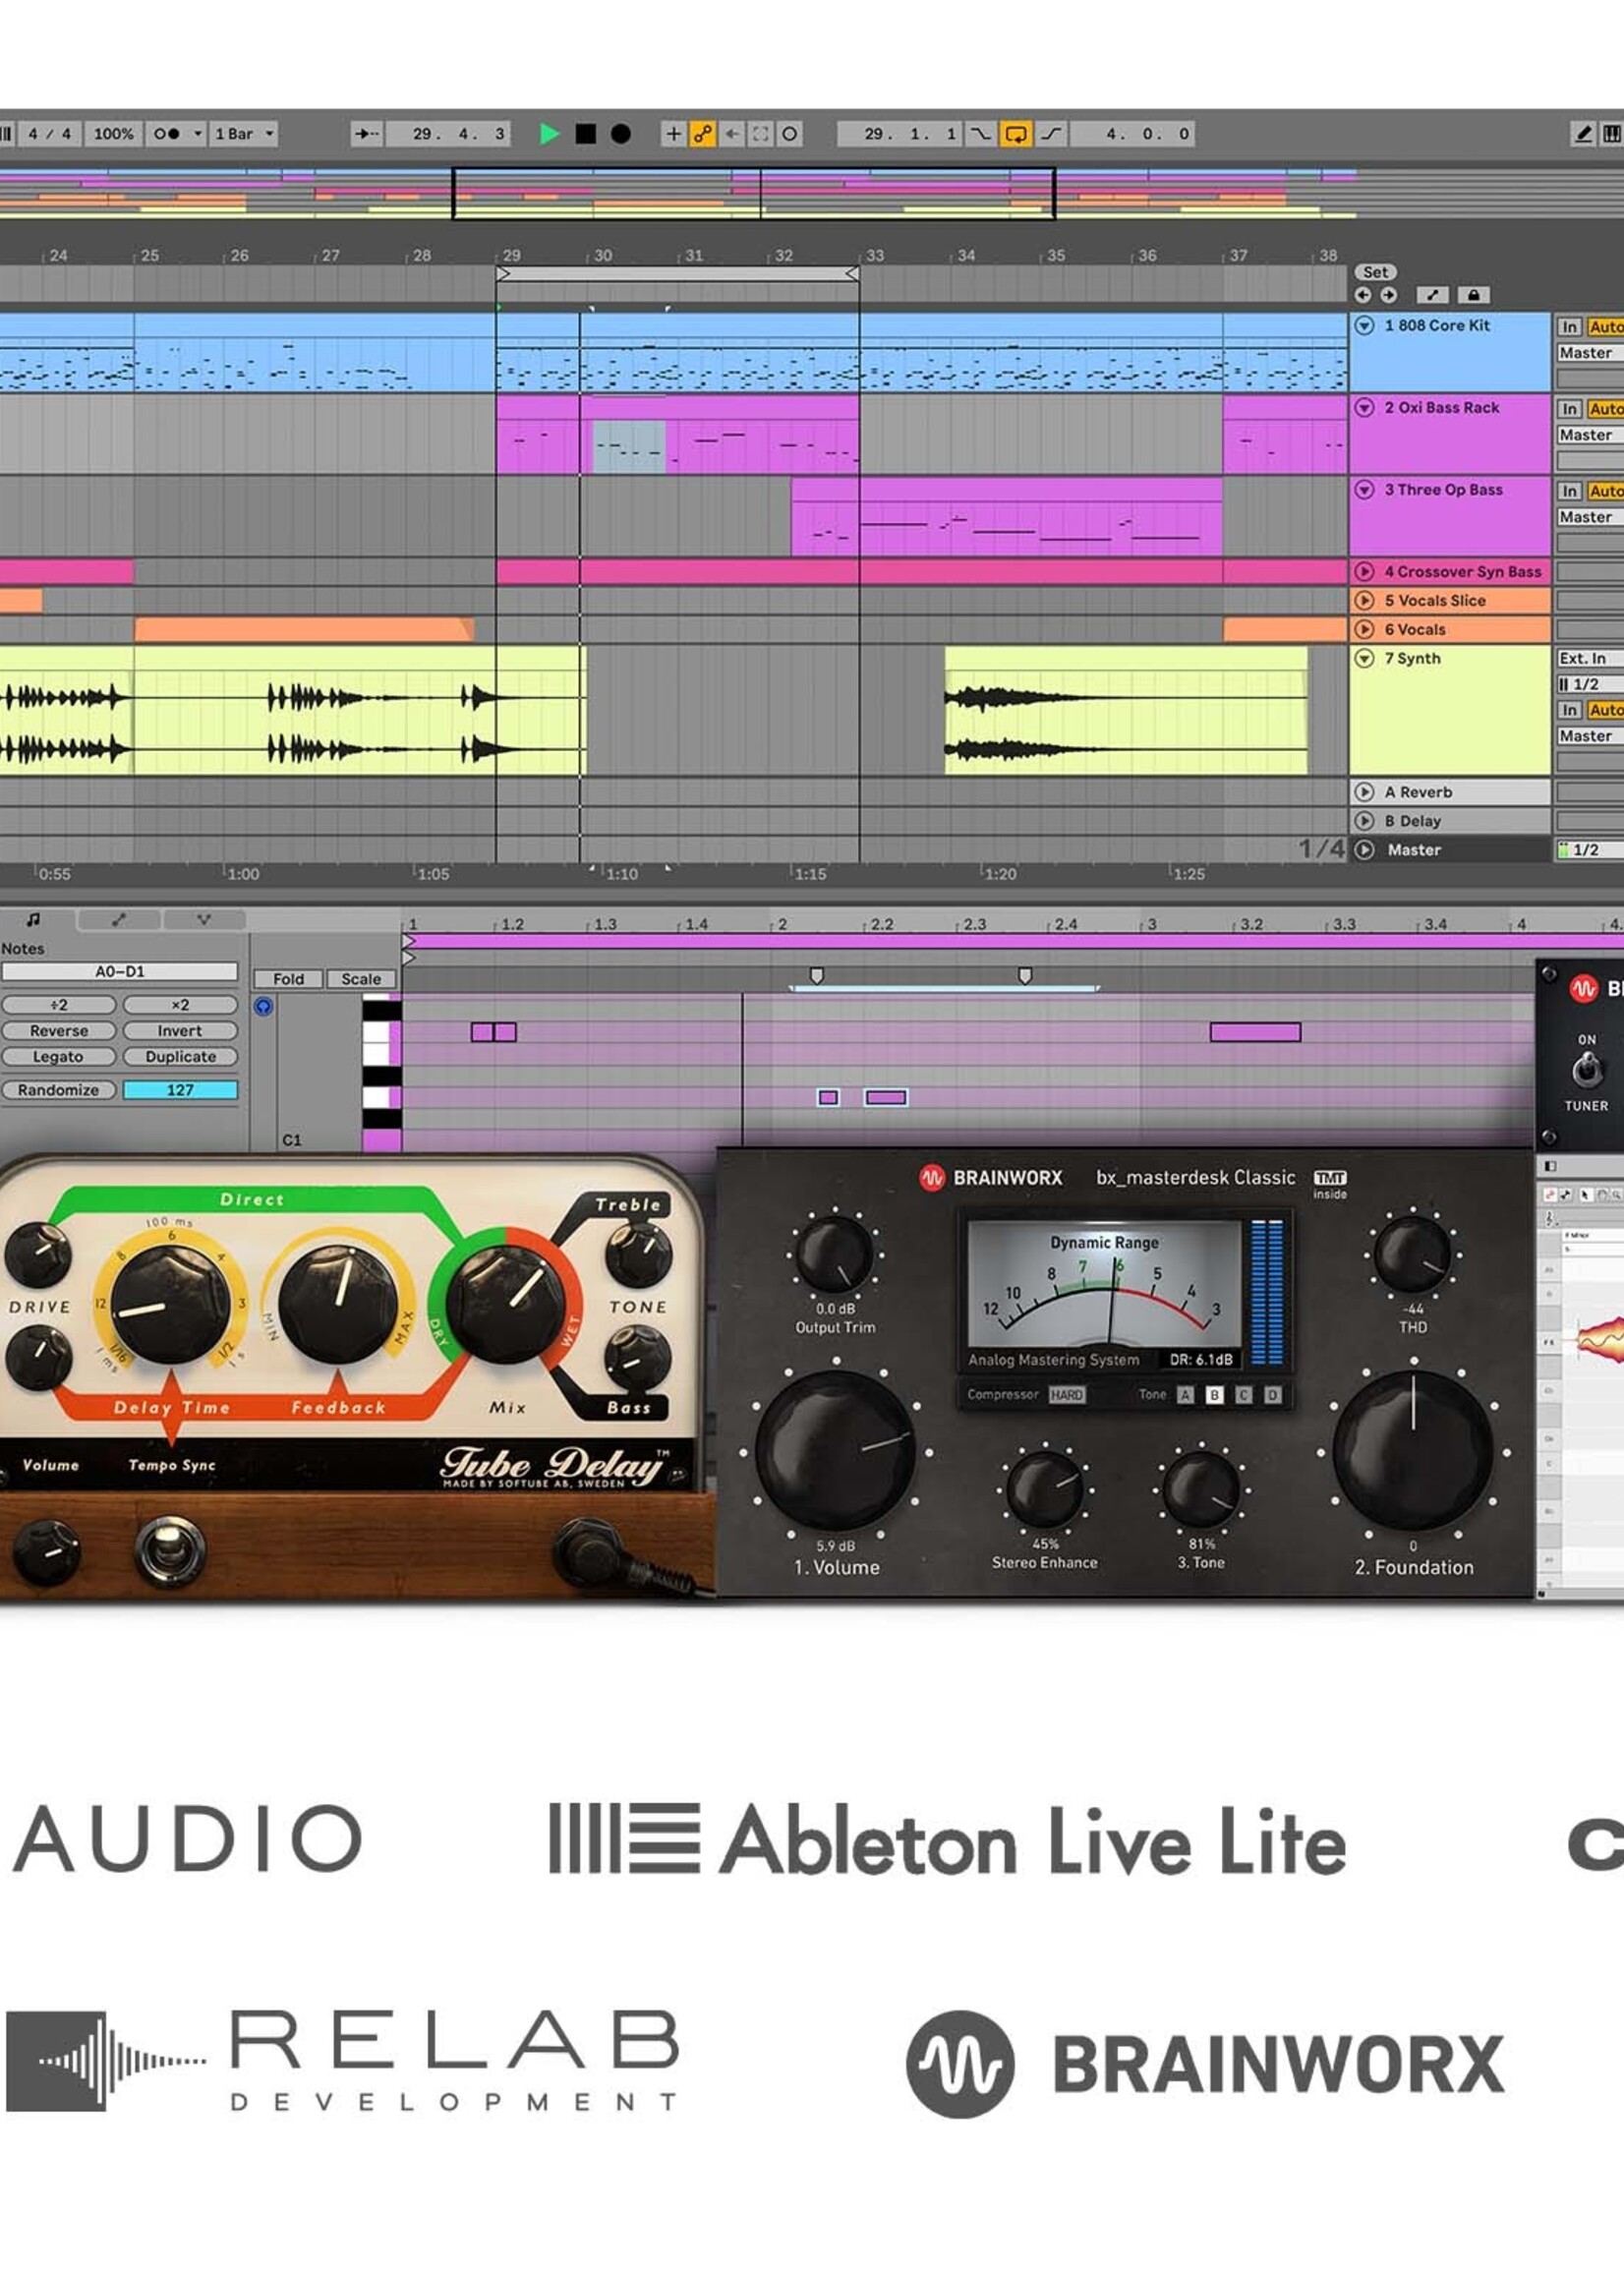Click the ×2 double-tempo button

pyautogui.click(x=180, y=1005)
